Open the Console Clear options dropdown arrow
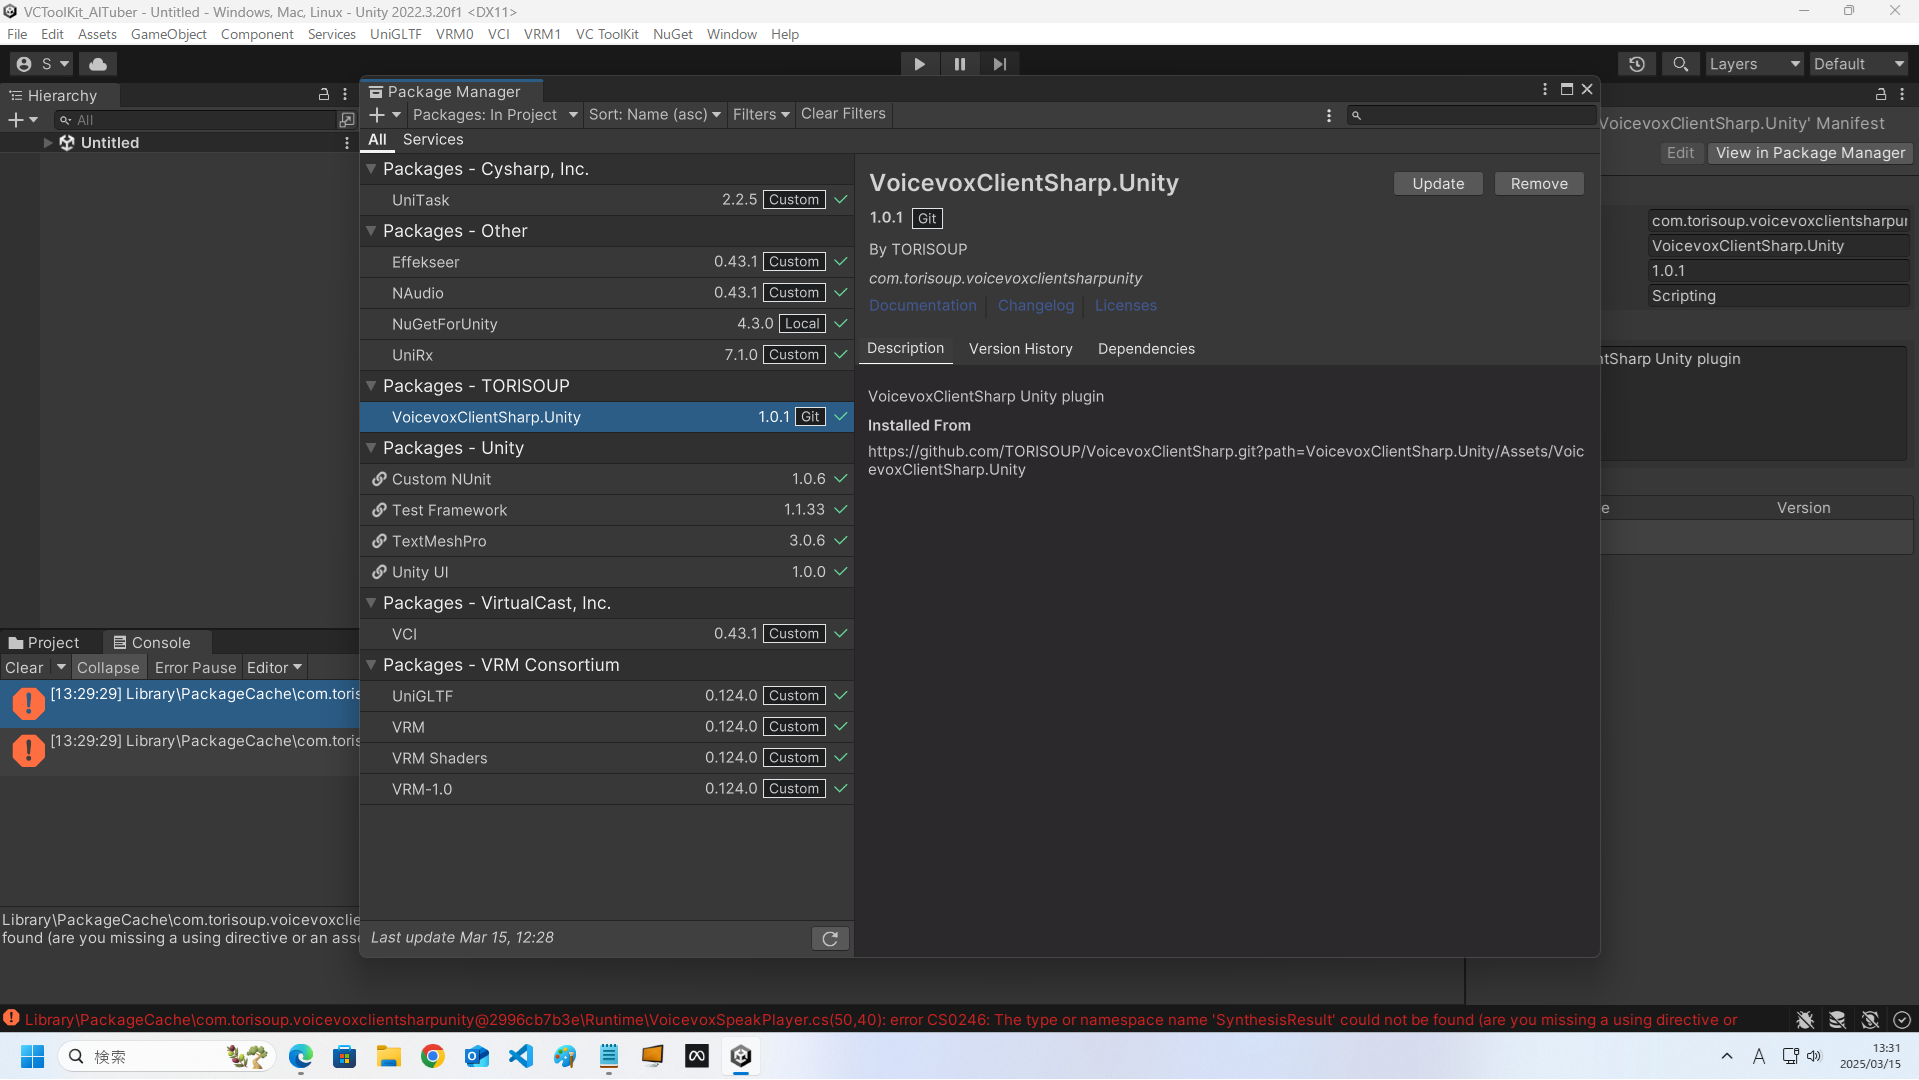Image resolution: width=1919 pixels, height=1080 pixels. [x=60, y=668]
